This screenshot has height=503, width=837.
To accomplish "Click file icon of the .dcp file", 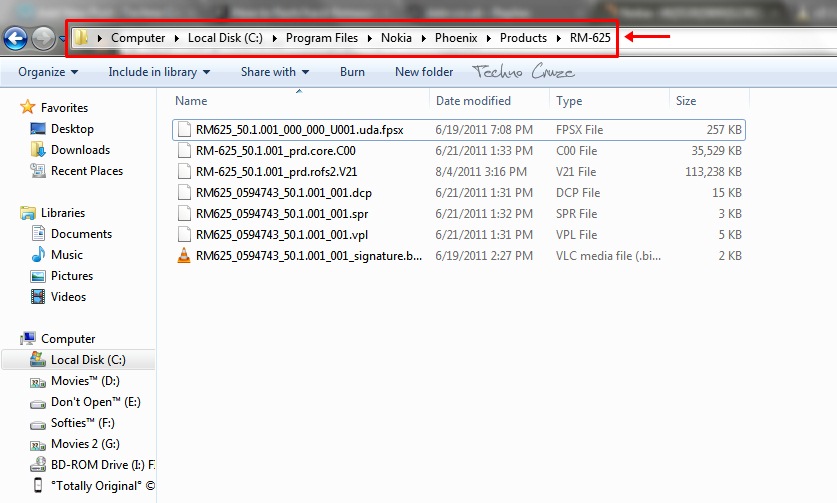I will (x=184, y=193).
